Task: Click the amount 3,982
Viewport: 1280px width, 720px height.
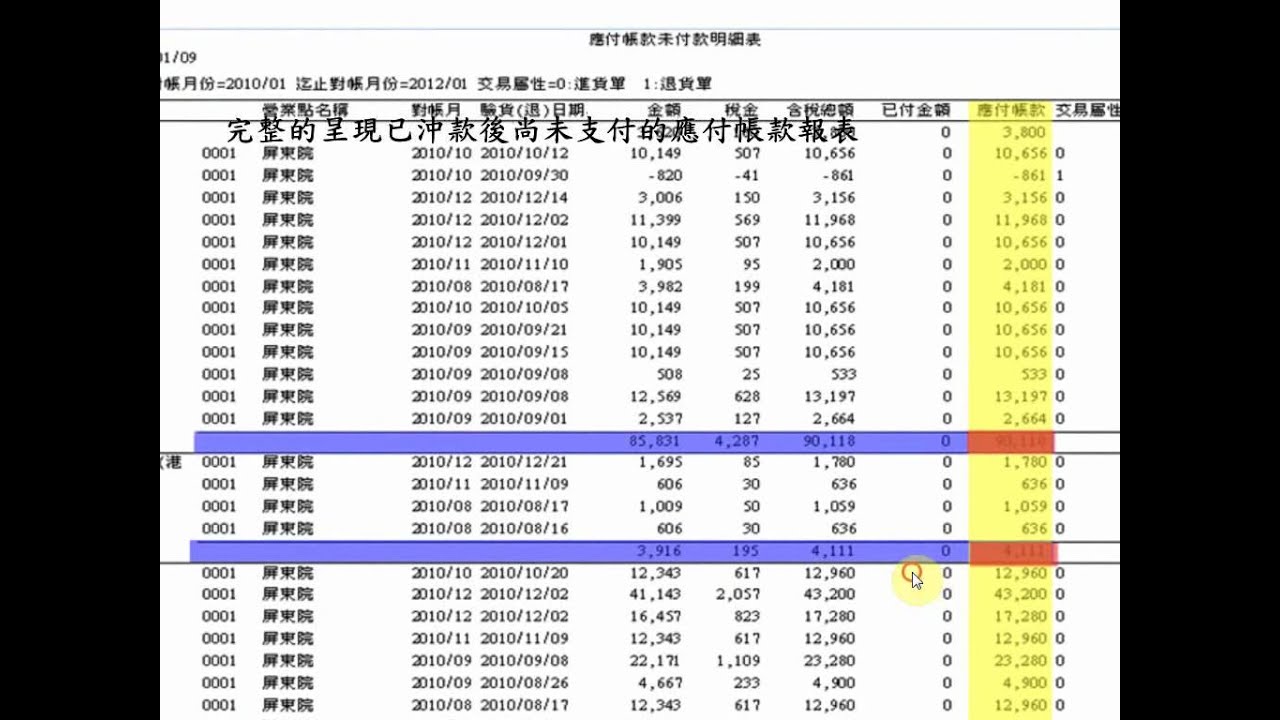Action: [x=660, y=286]
